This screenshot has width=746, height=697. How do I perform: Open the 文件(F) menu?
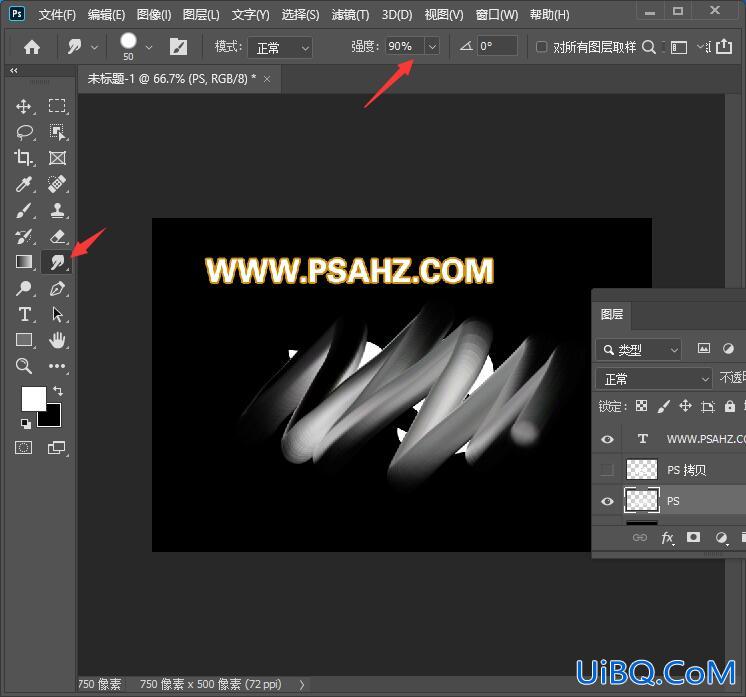57,15
